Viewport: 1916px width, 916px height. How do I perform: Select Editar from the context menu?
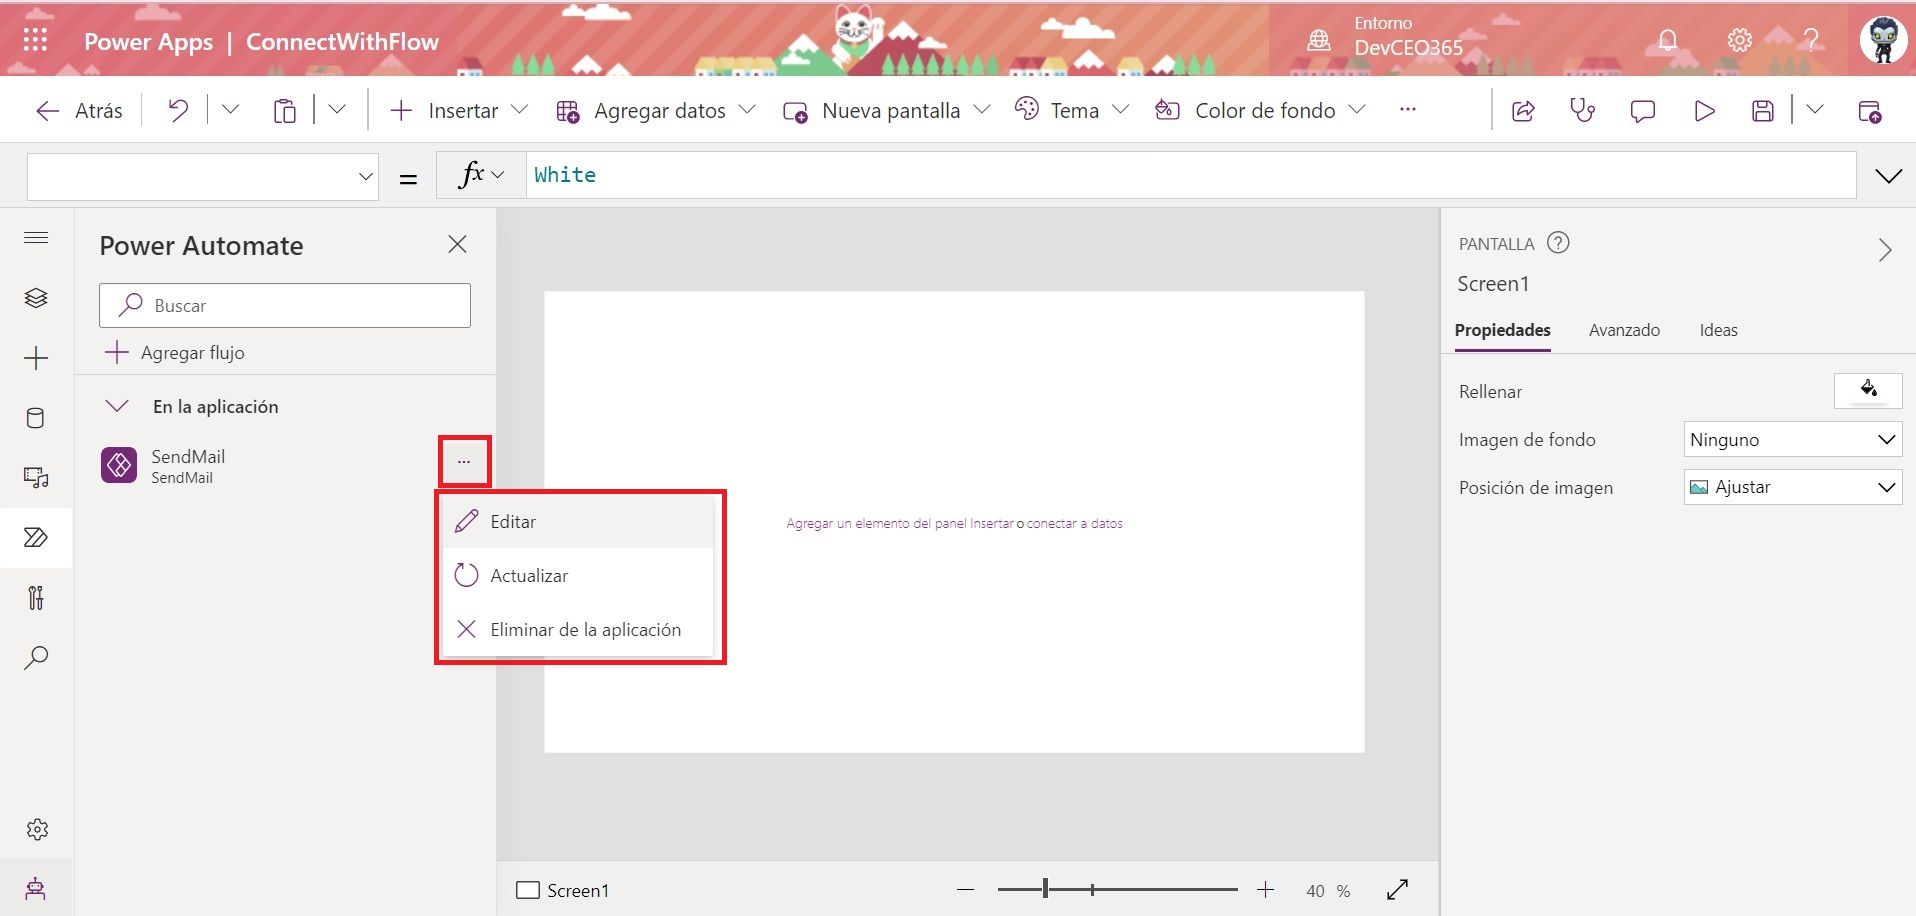tap(579, 521)
